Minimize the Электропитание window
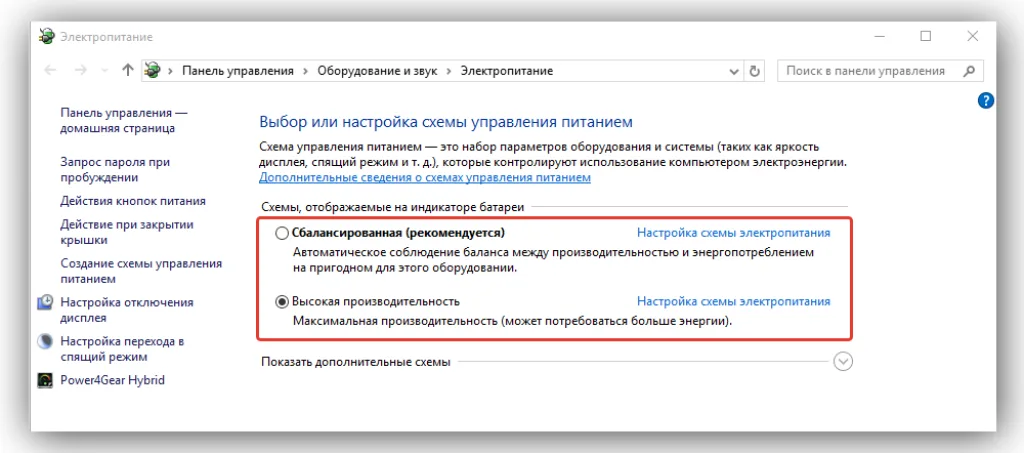1024x453 pixels. coord(878,37)
